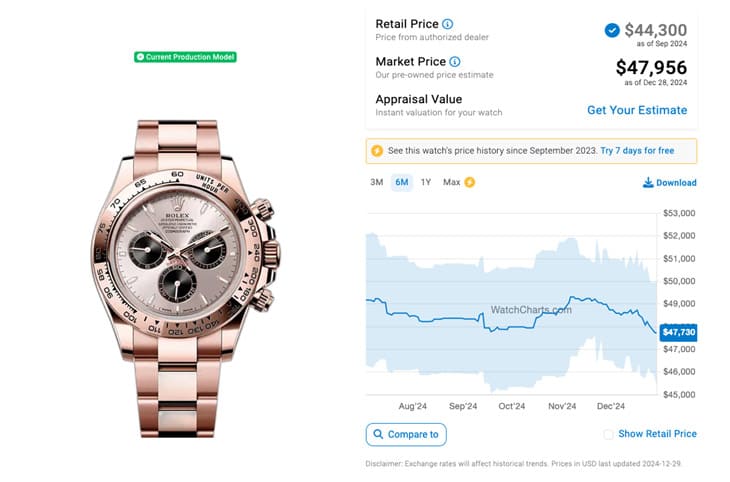730x482 pixels.
Task: Click the $47,730 current price marker
Action: (678, 331)
